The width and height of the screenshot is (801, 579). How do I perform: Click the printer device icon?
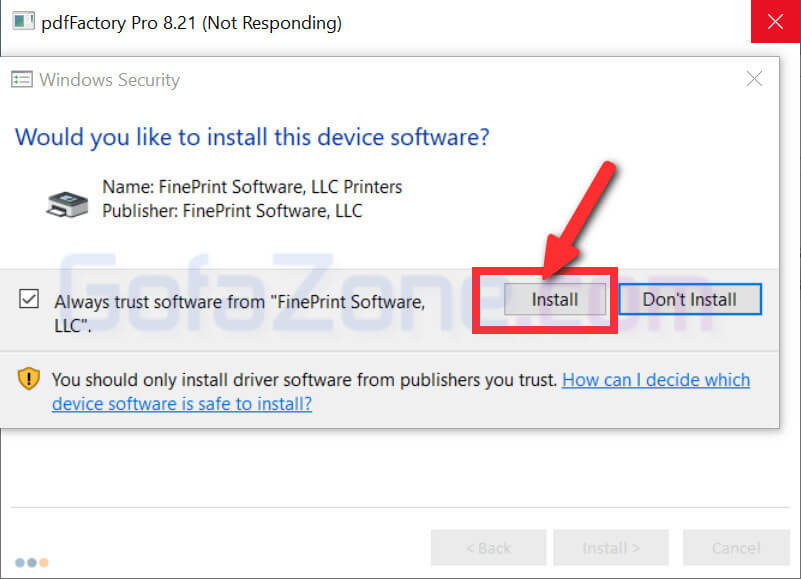tap(67, 202)
